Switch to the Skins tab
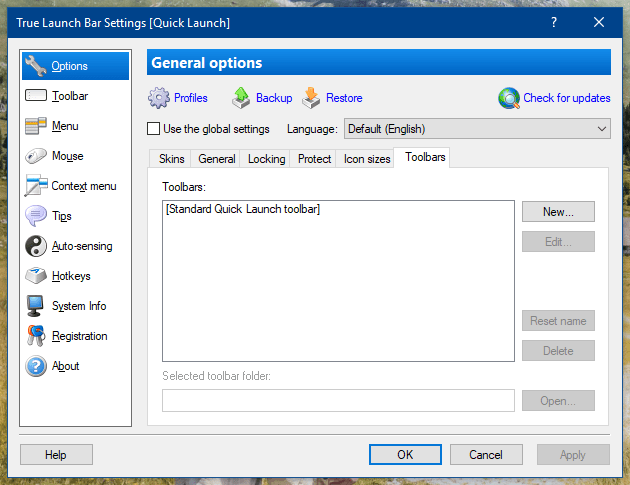The image size is (630, 485). [x=172, y=159]
